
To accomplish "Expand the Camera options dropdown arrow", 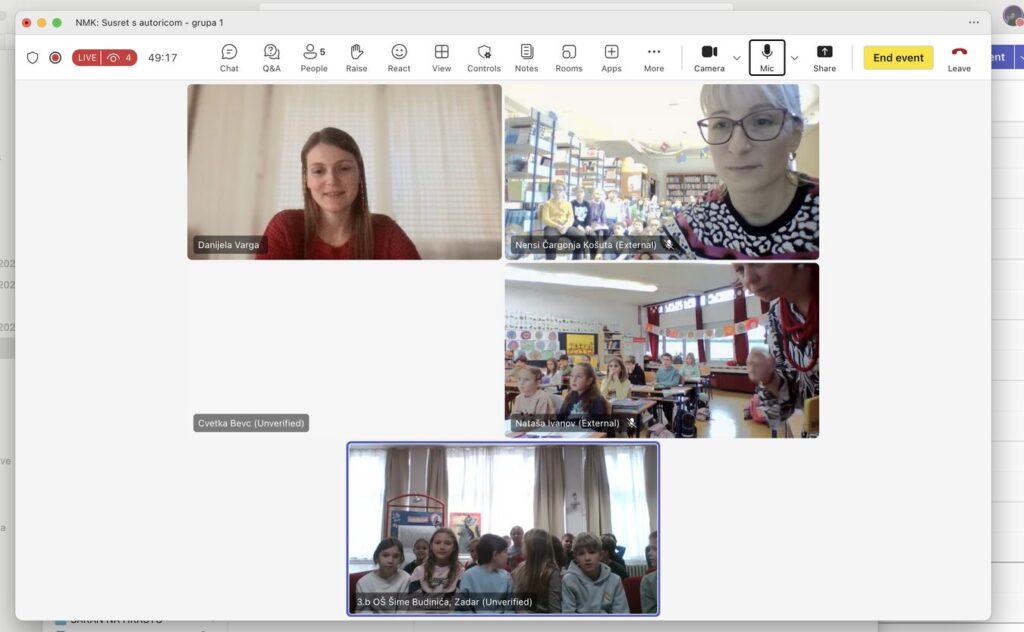I will point(737,58).
